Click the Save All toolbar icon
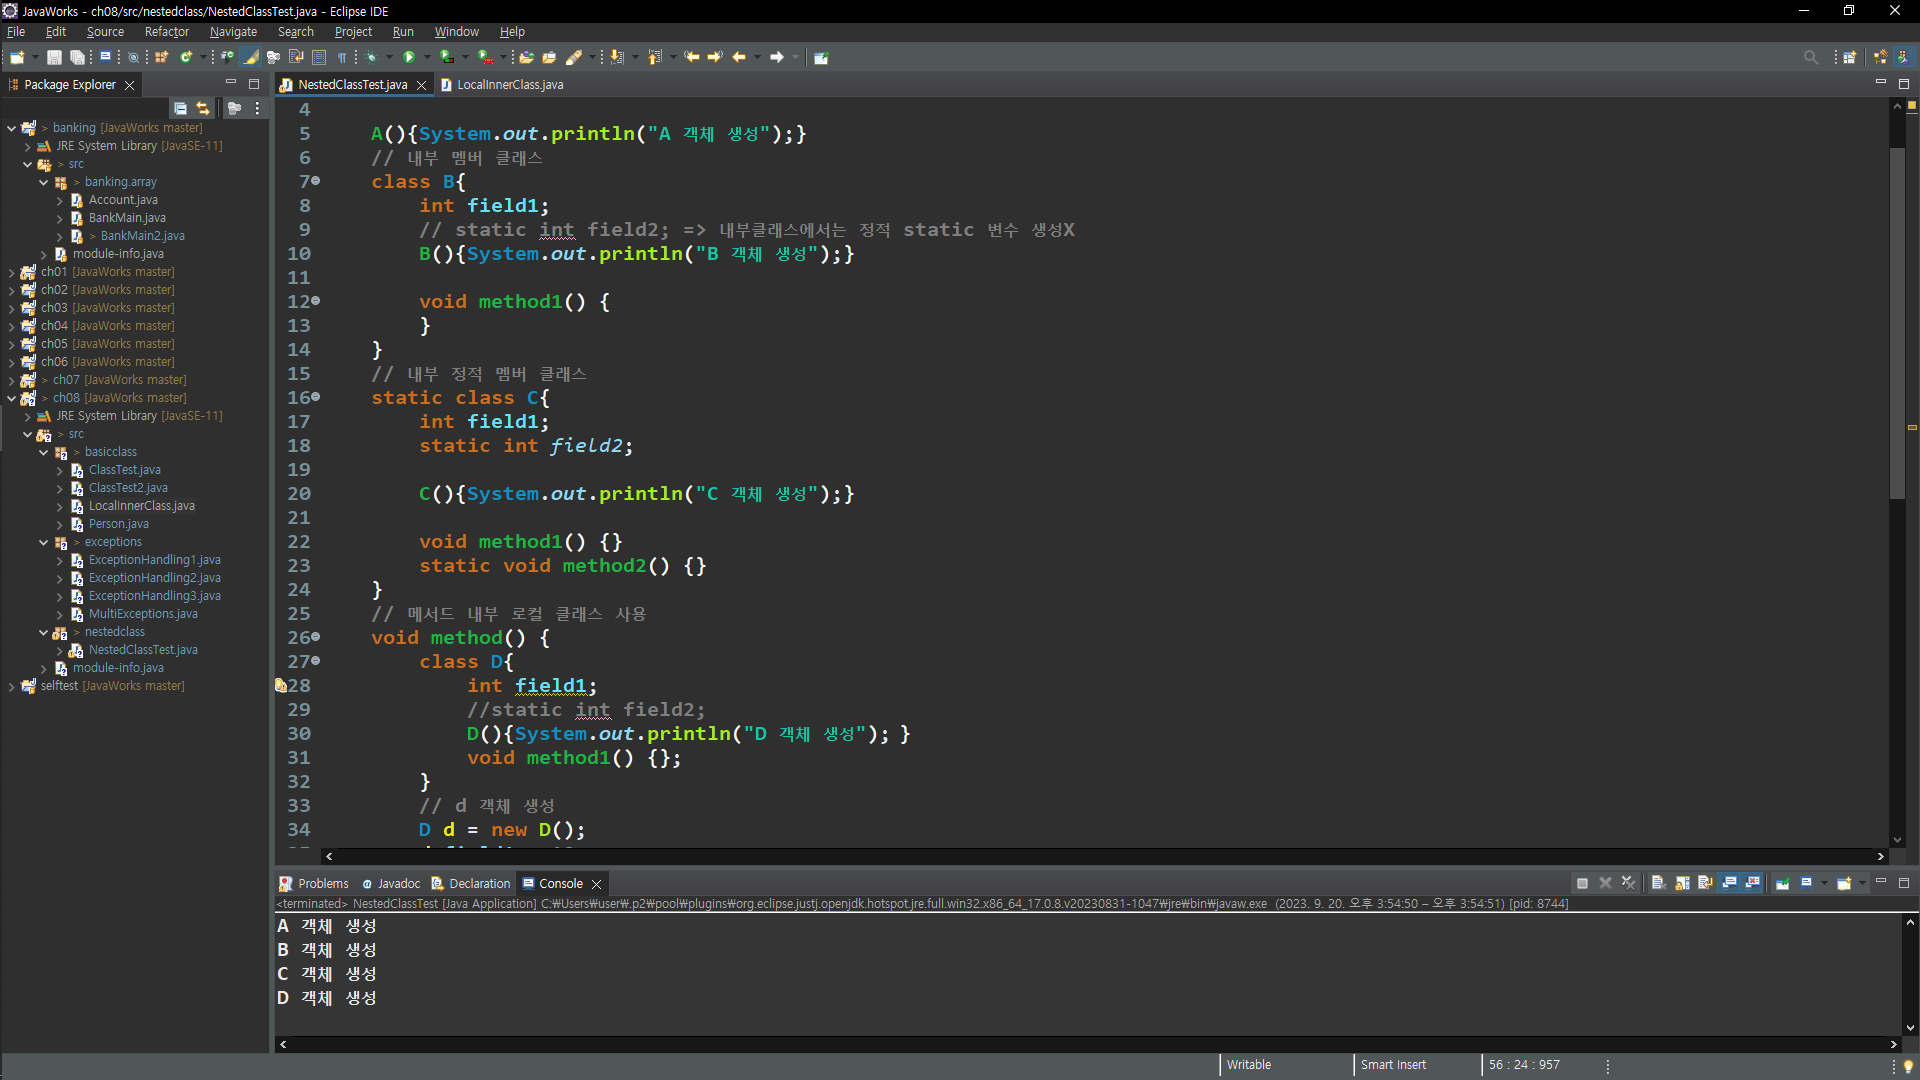Screen dimensions: 1920x1080 click(77, 57)
